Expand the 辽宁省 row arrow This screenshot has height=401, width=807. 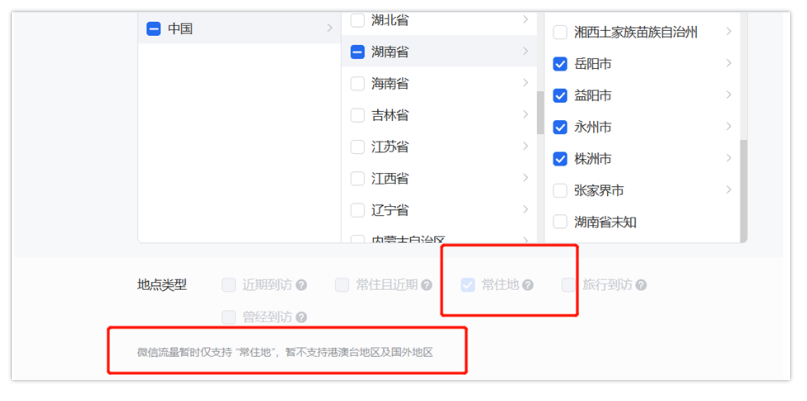point(525,210)
